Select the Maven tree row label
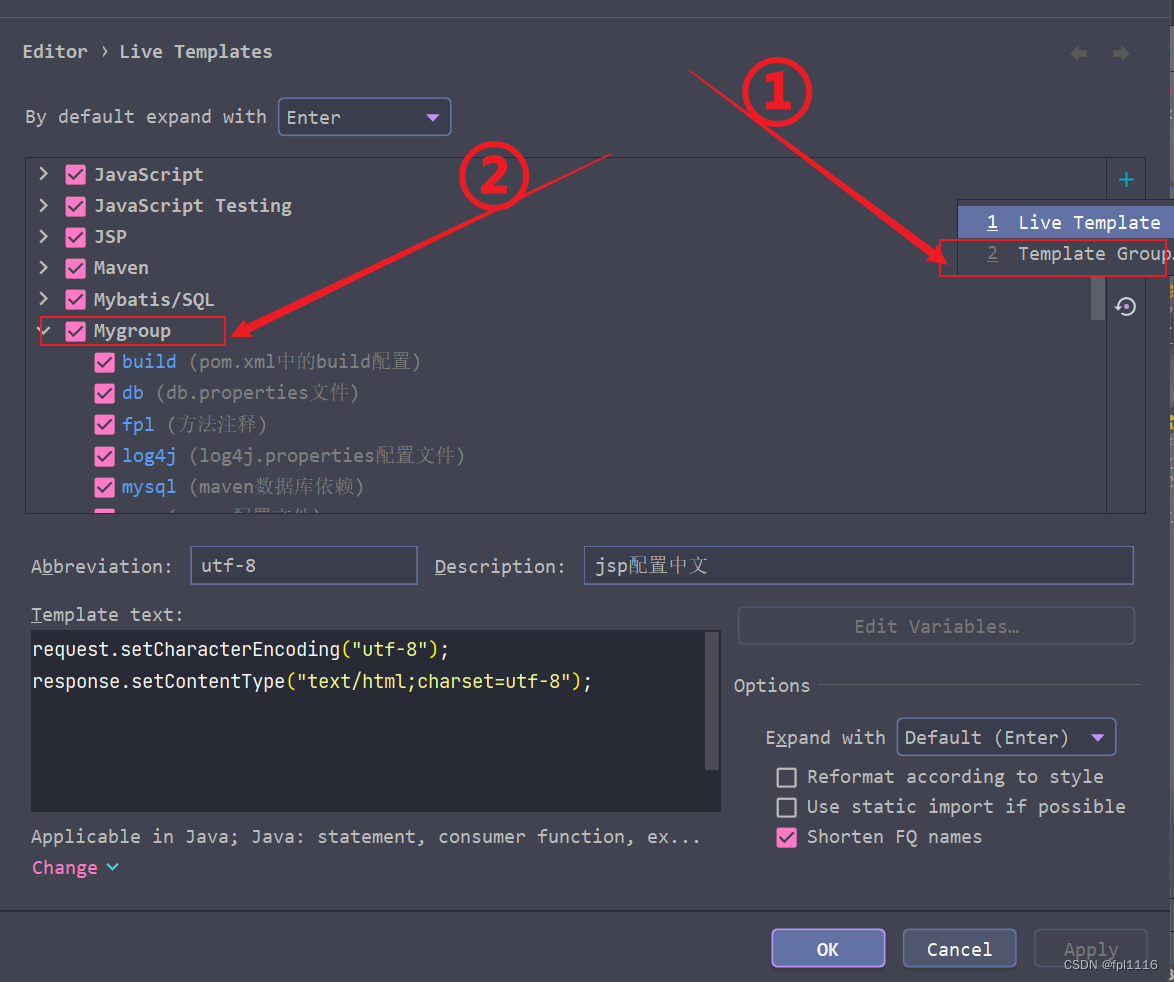This screenshot has width=1174, height=982. coord(121,268)
